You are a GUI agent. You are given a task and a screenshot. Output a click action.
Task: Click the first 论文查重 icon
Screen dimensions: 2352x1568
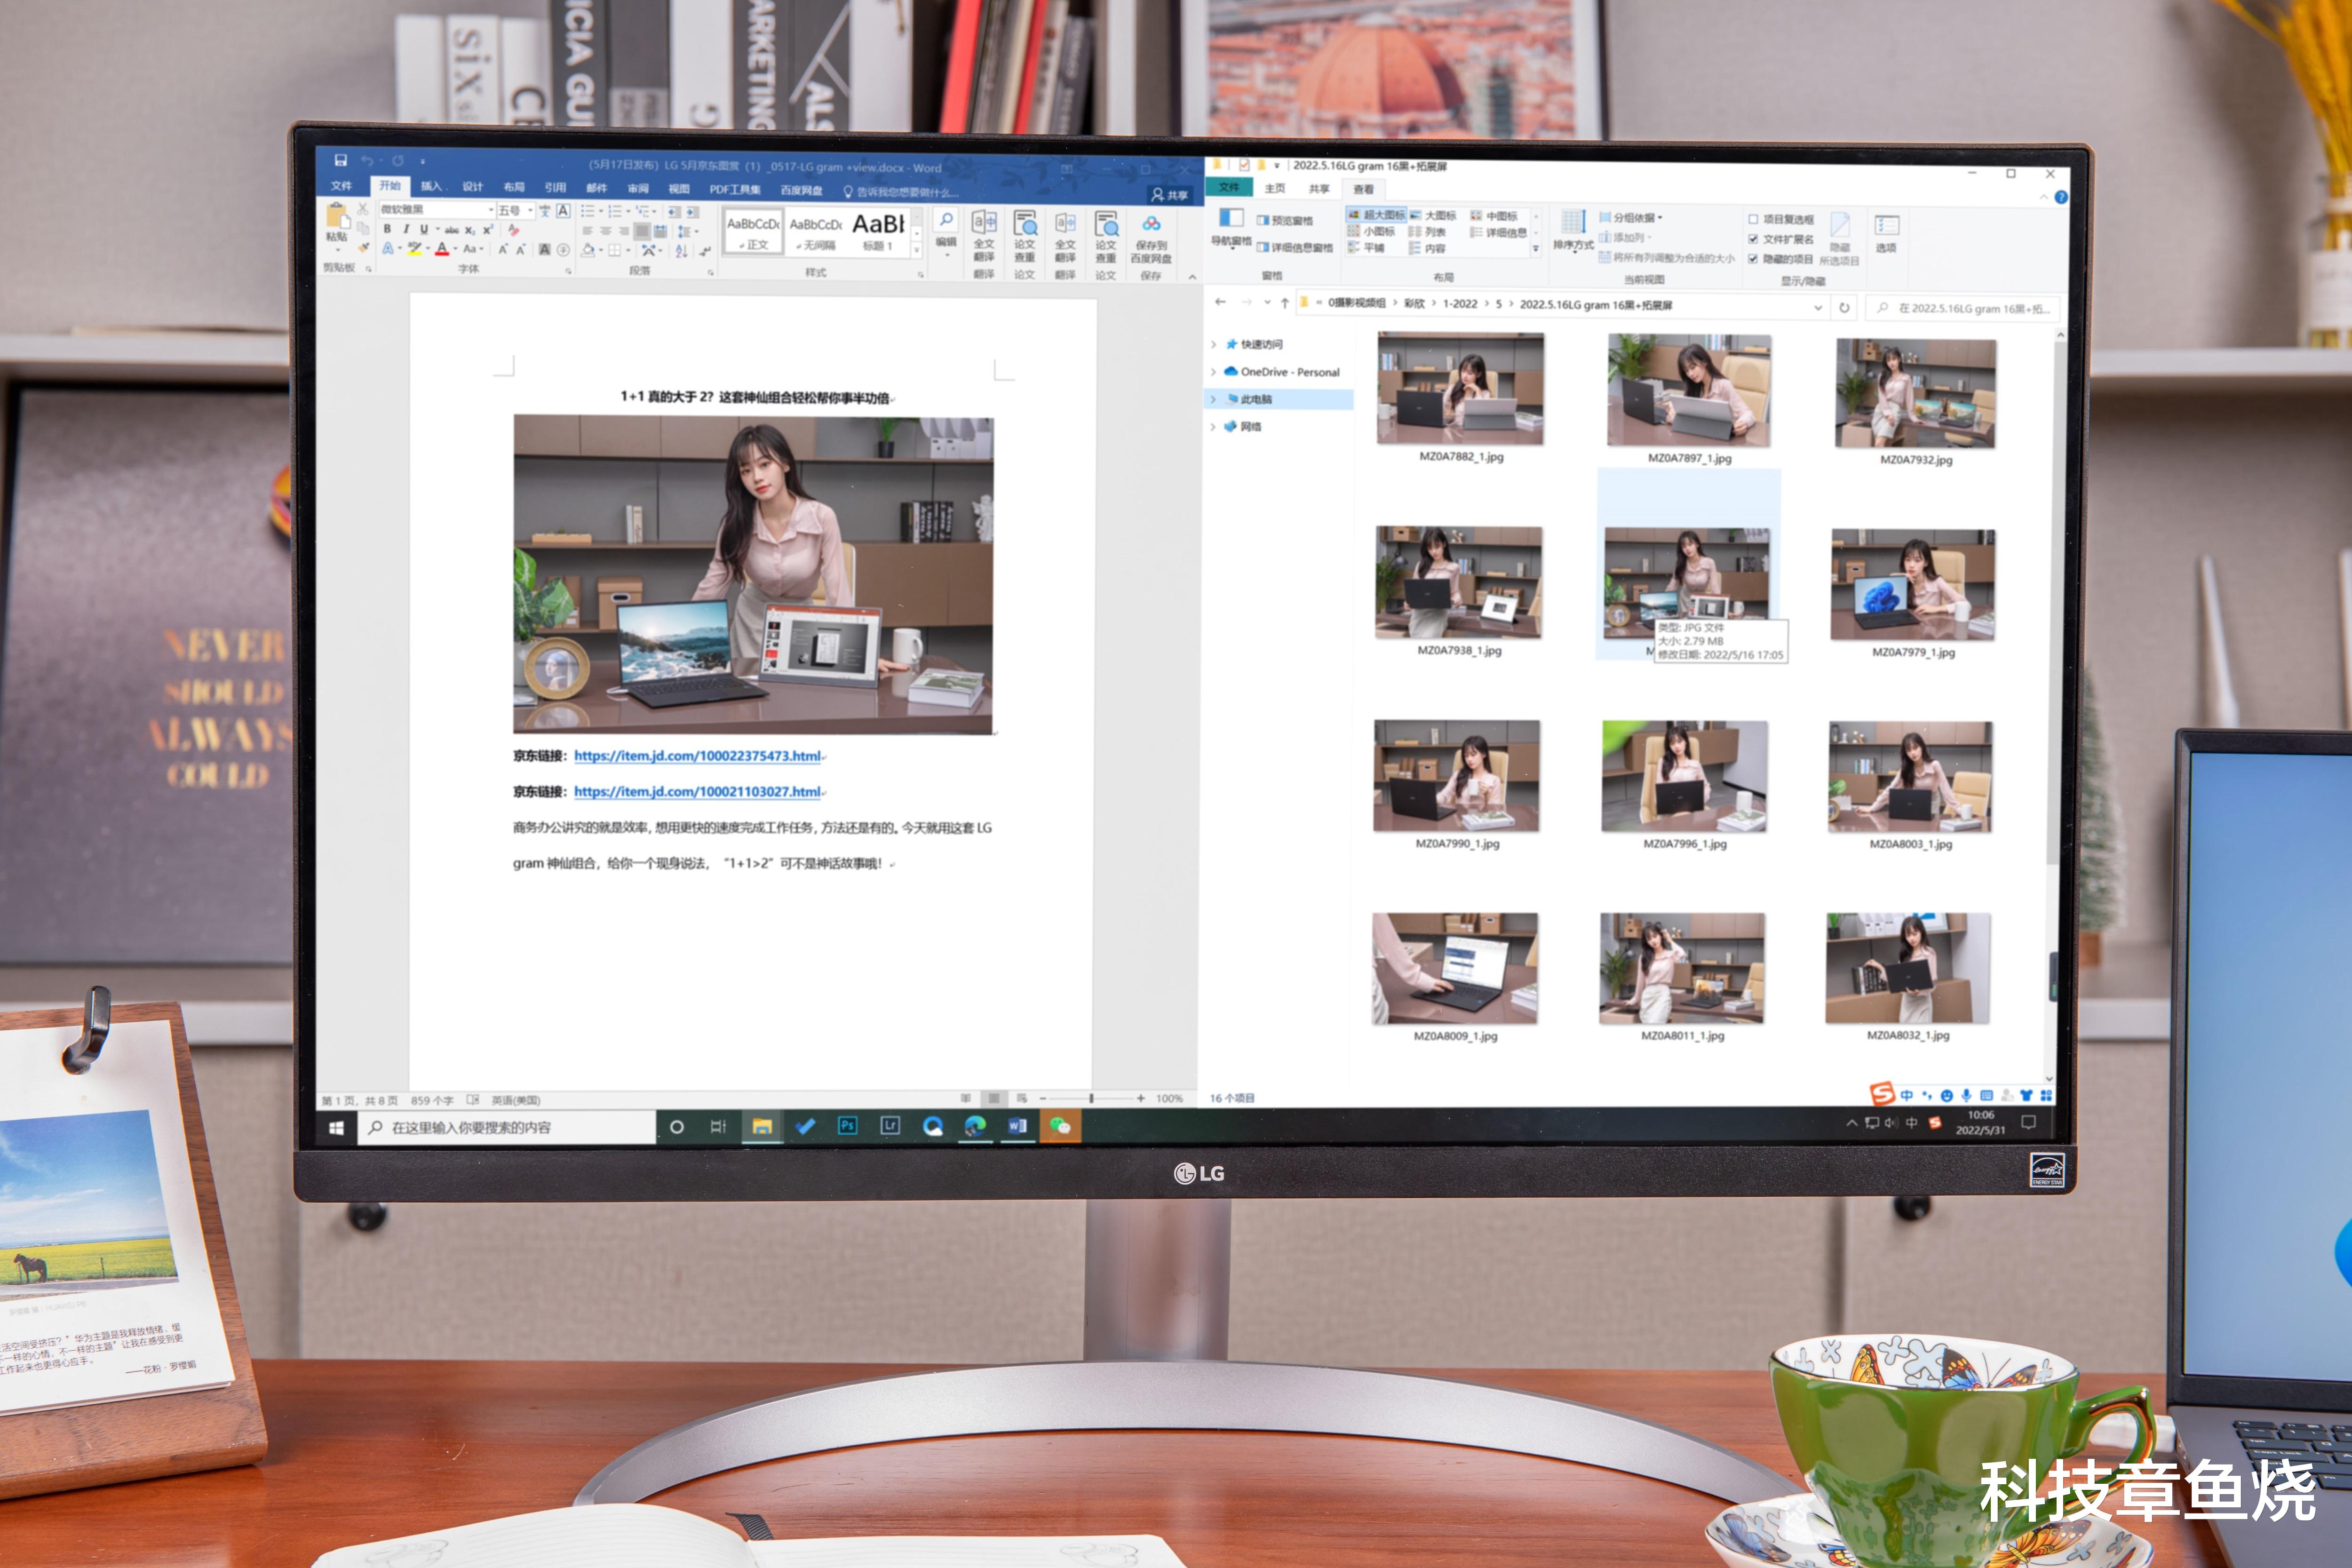pos(1025,222)
